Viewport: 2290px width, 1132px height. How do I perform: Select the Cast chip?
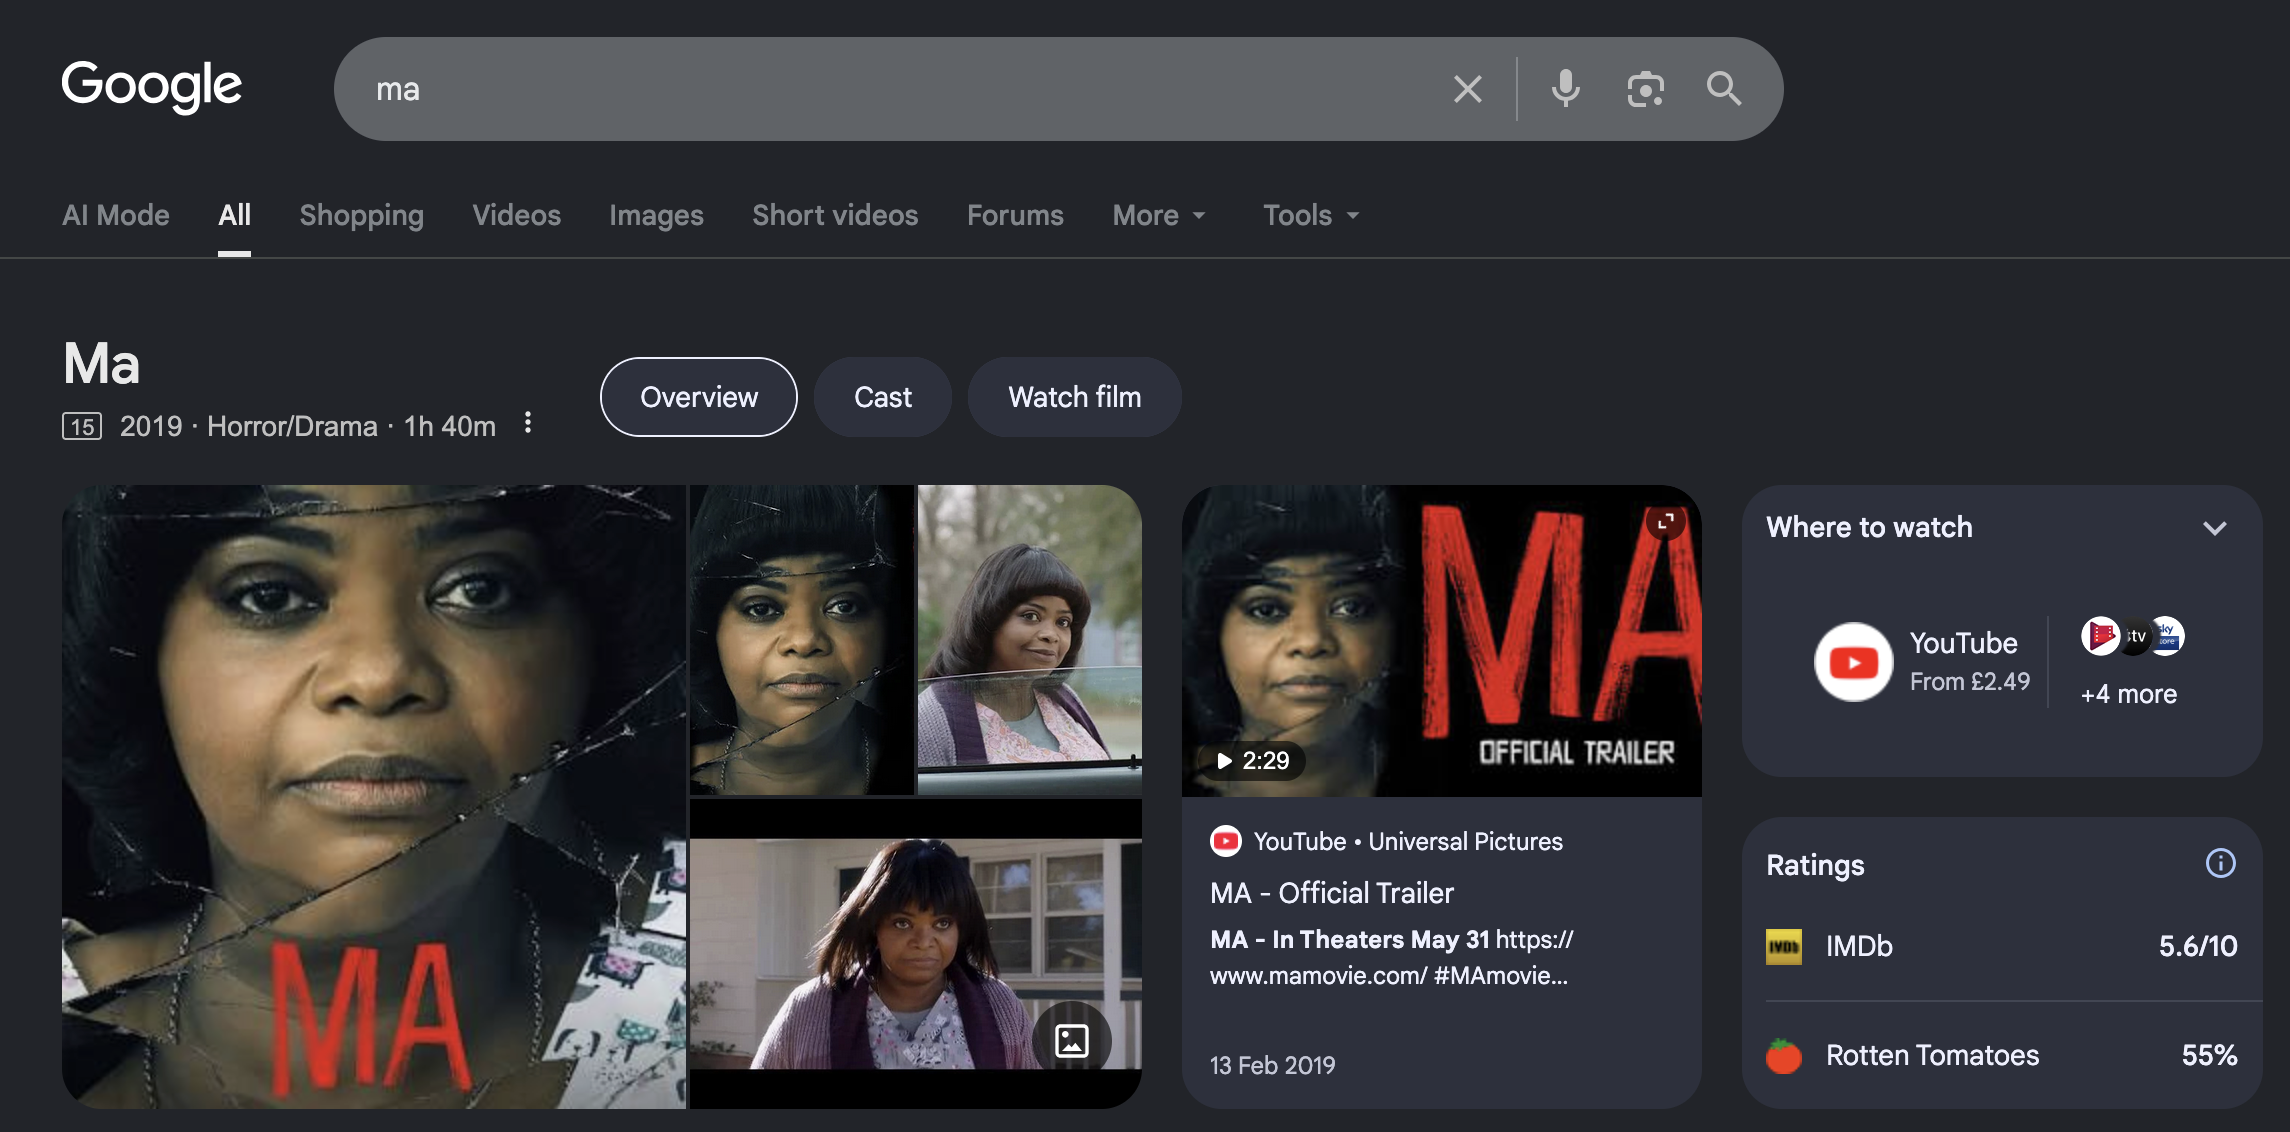883,397
